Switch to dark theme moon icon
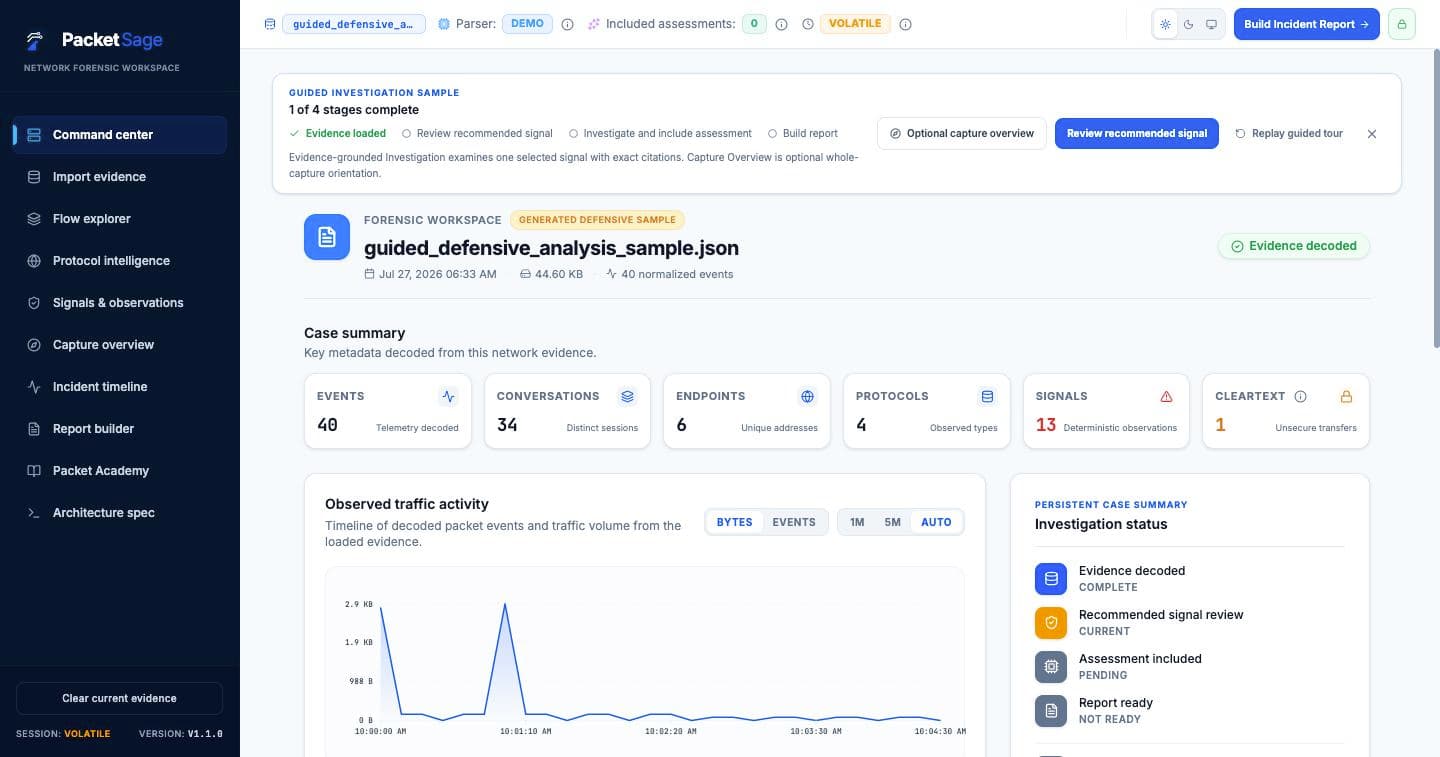This screenshot has width=1440, height=757. point(1188,24)
